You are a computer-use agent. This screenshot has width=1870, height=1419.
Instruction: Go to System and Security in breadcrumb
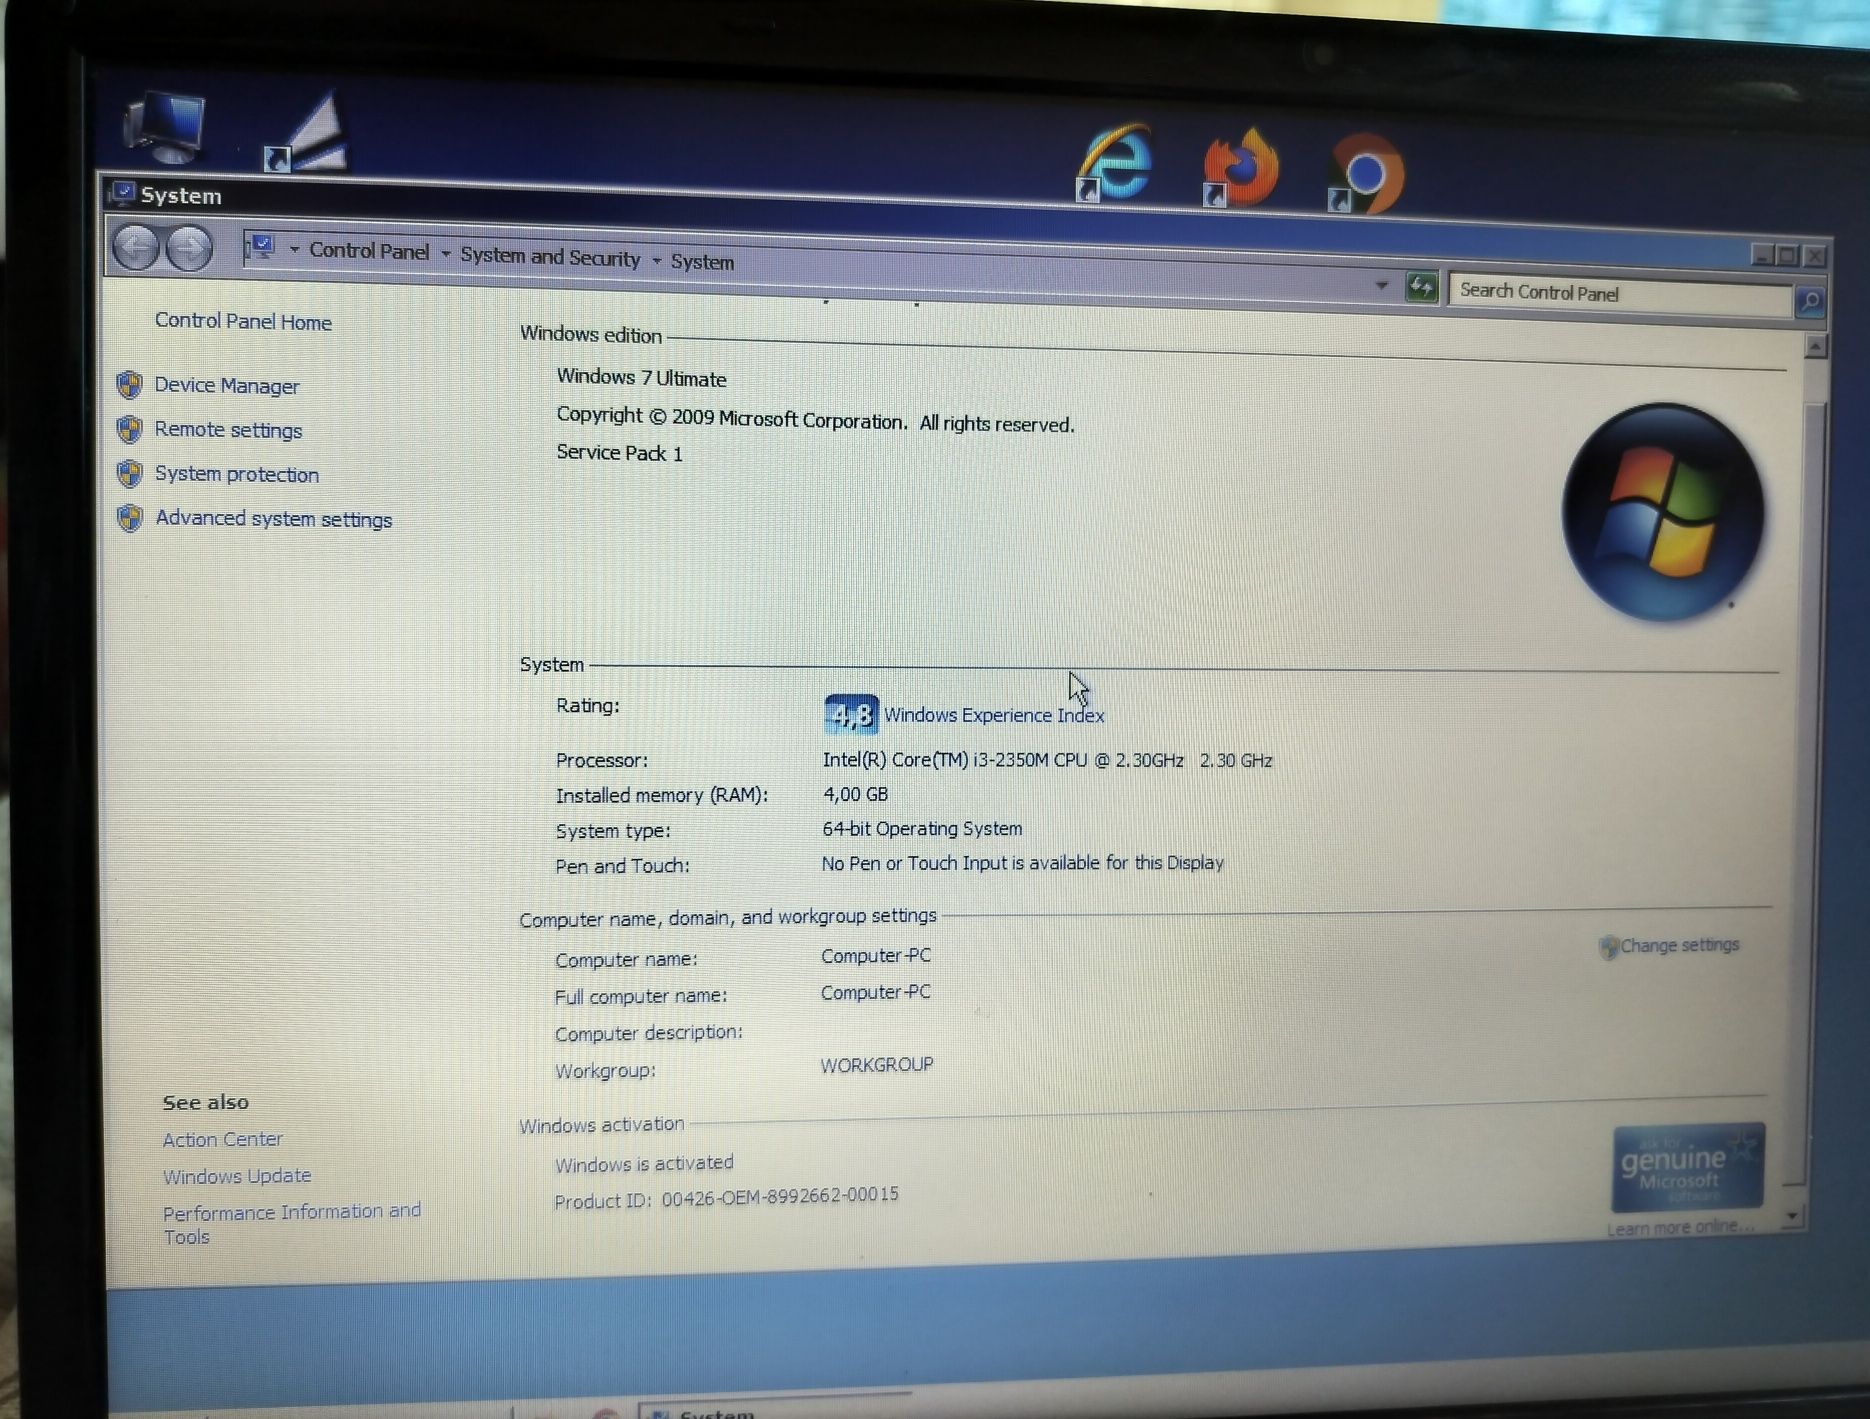coord(550,257)
